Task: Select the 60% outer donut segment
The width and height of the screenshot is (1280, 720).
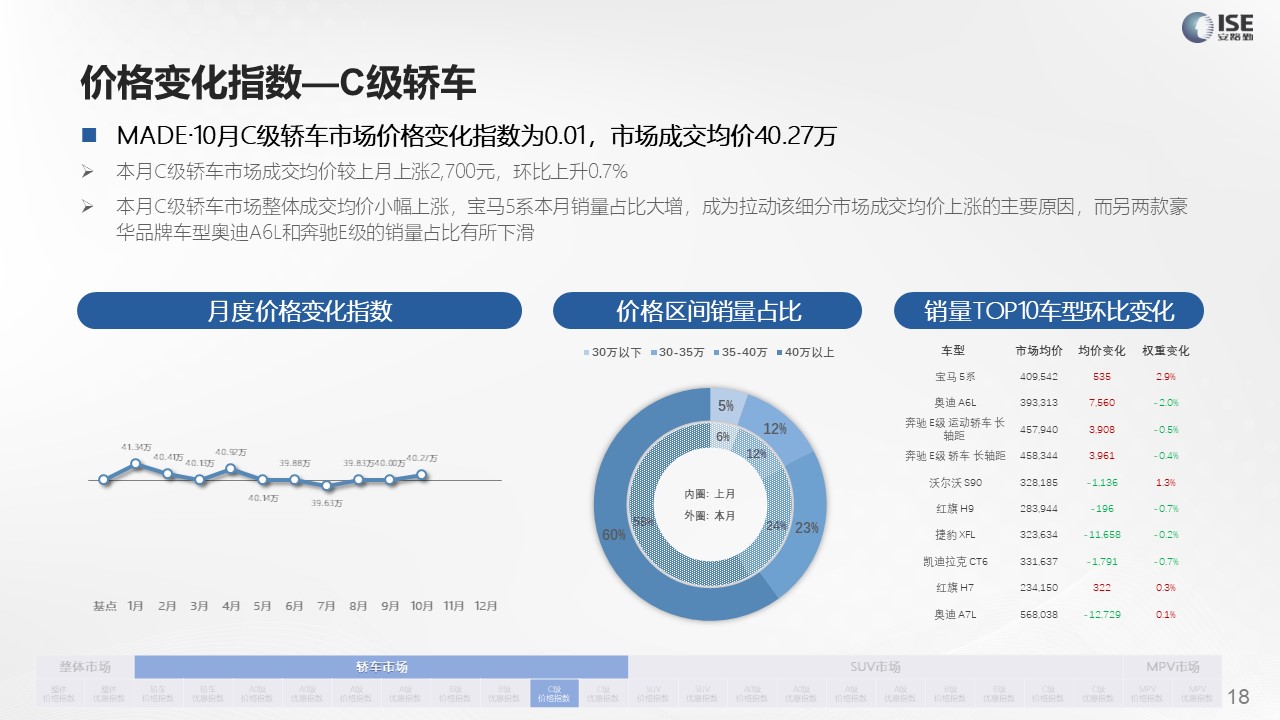Action: [x=613, y=535]
